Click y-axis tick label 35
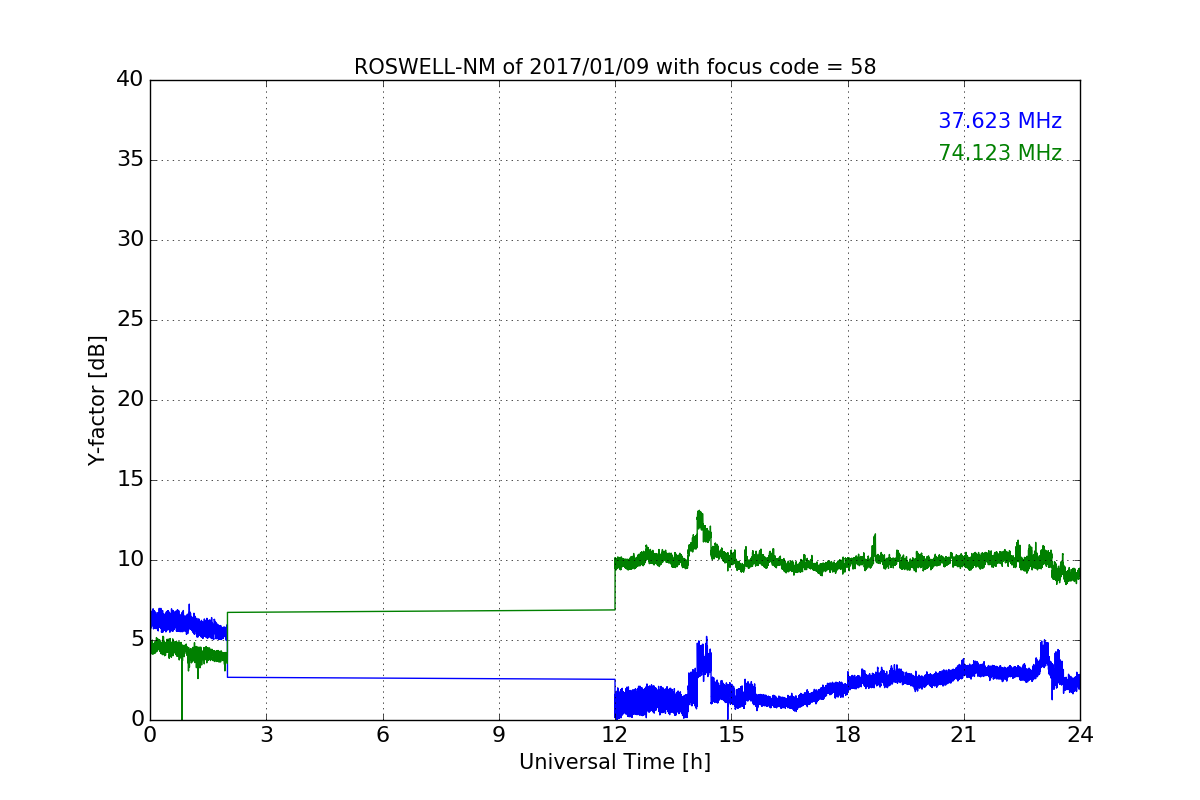 (x=131, y=160)
